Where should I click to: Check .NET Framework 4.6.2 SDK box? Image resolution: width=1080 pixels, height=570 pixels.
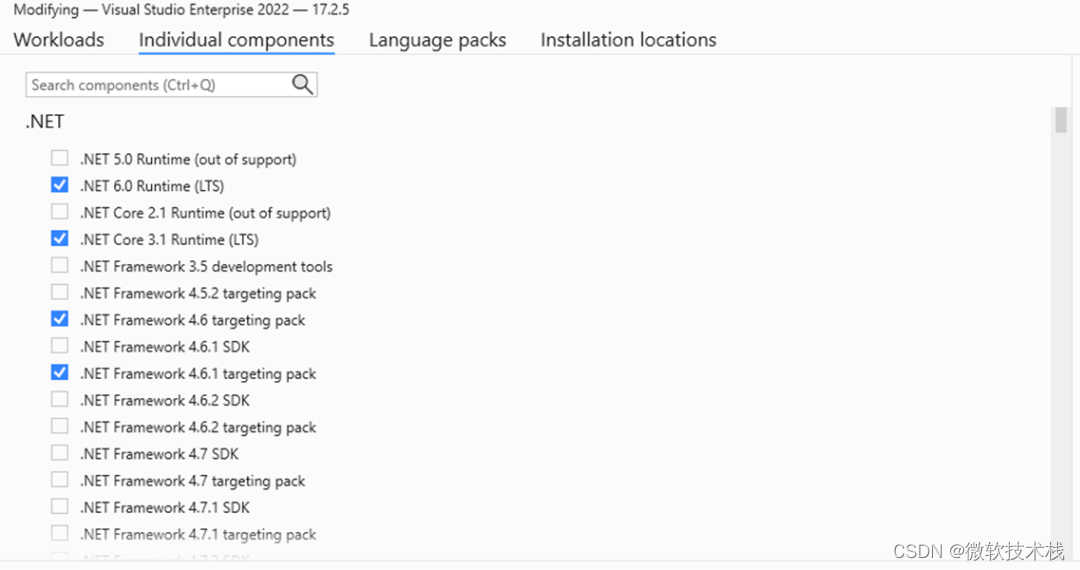pyautogui.click(x=60, y=400)
